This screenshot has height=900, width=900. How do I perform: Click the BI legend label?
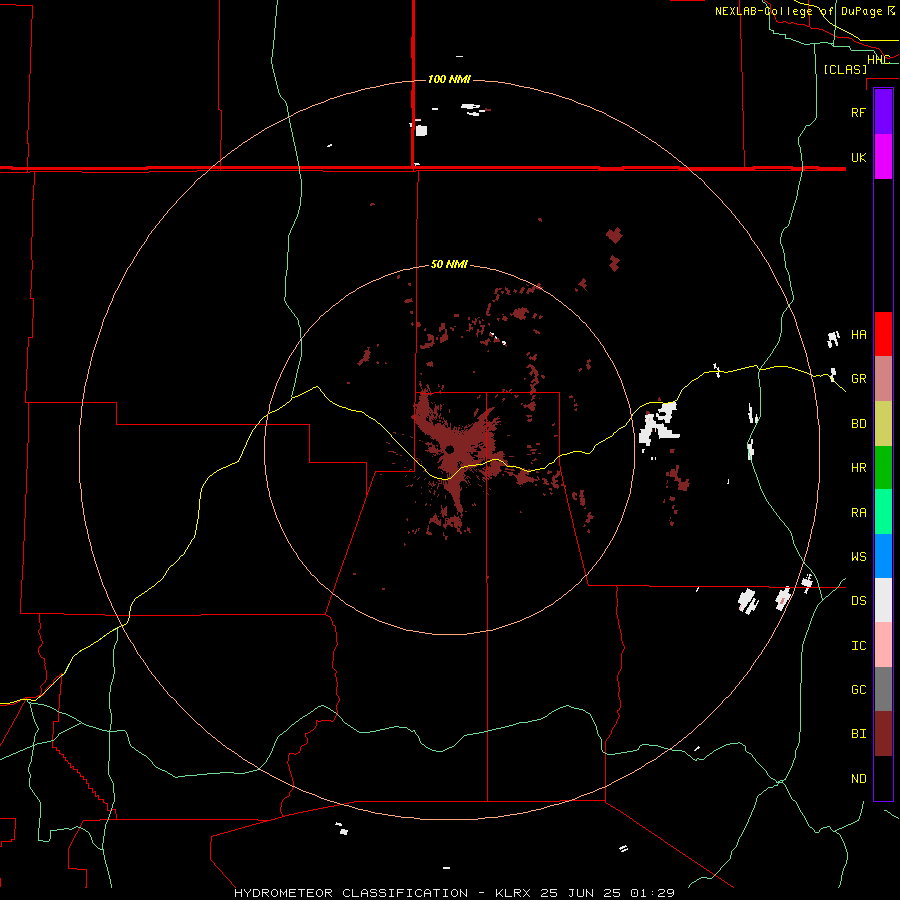[859, 734]
